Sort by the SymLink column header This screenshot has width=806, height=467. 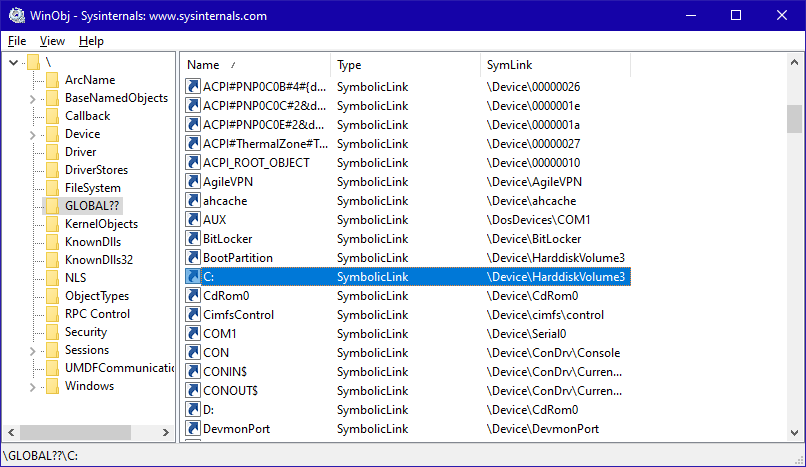[554, 65]
